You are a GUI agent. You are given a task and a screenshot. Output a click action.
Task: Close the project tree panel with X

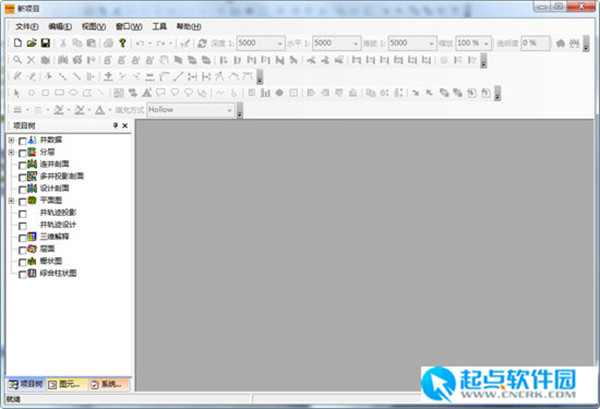point(125,125)
